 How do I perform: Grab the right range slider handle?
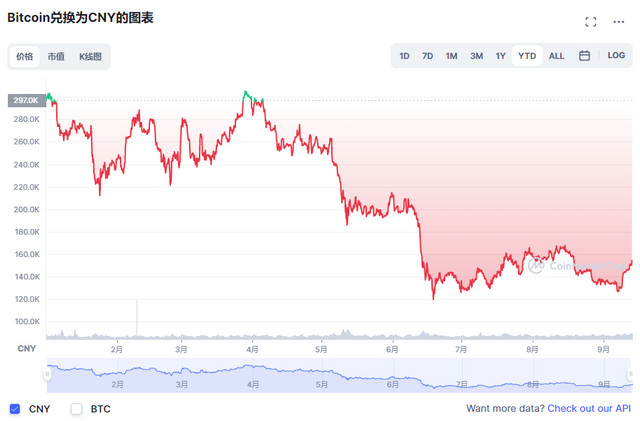[x=630, y=374]
